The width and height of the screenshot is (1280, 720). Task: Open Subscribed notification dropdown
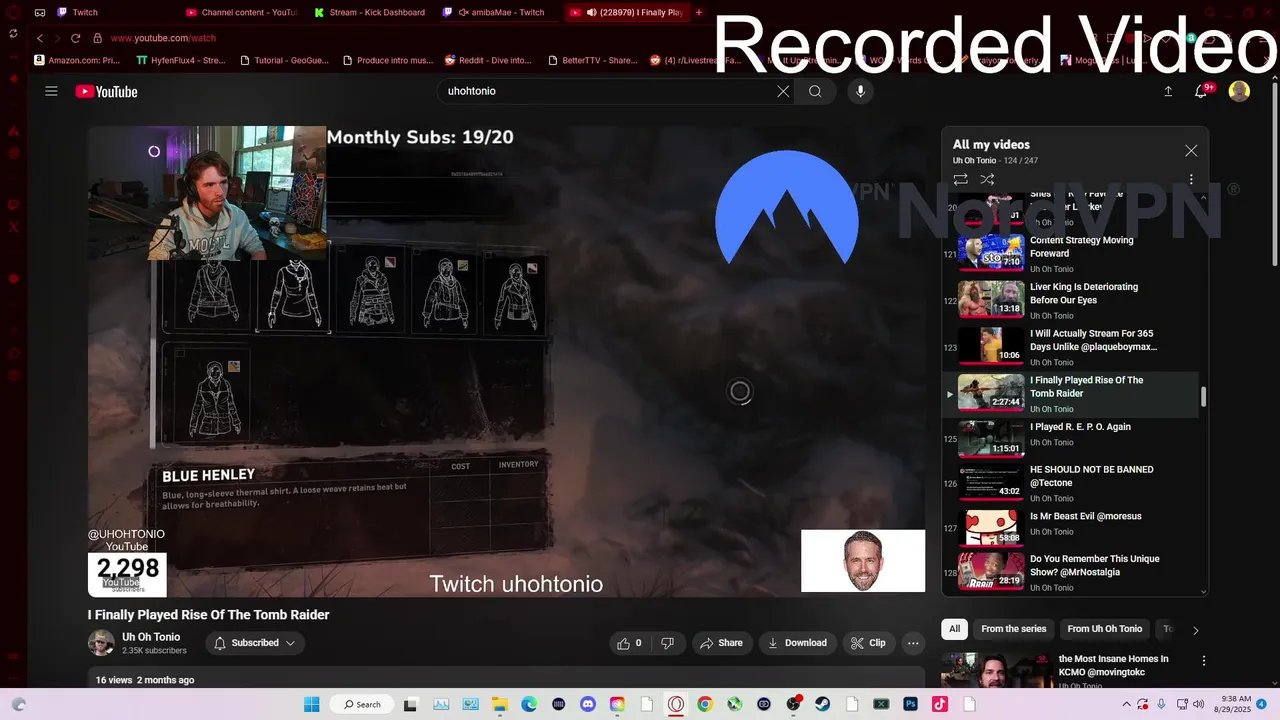pos(255,643)
